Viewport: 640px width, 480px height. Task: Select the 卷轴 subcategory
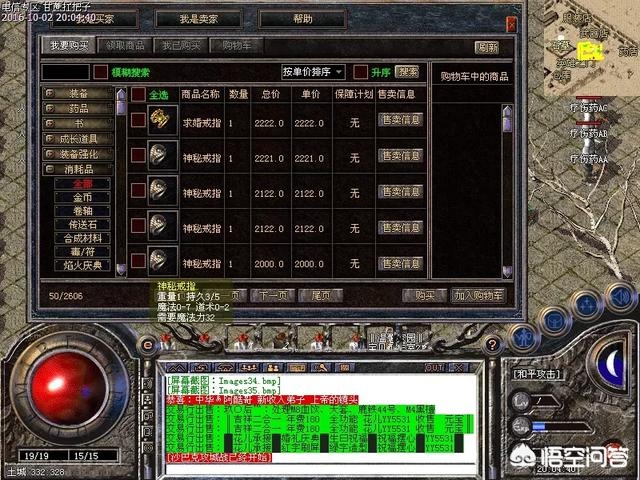pyautogui.click(x=82, y=211)
